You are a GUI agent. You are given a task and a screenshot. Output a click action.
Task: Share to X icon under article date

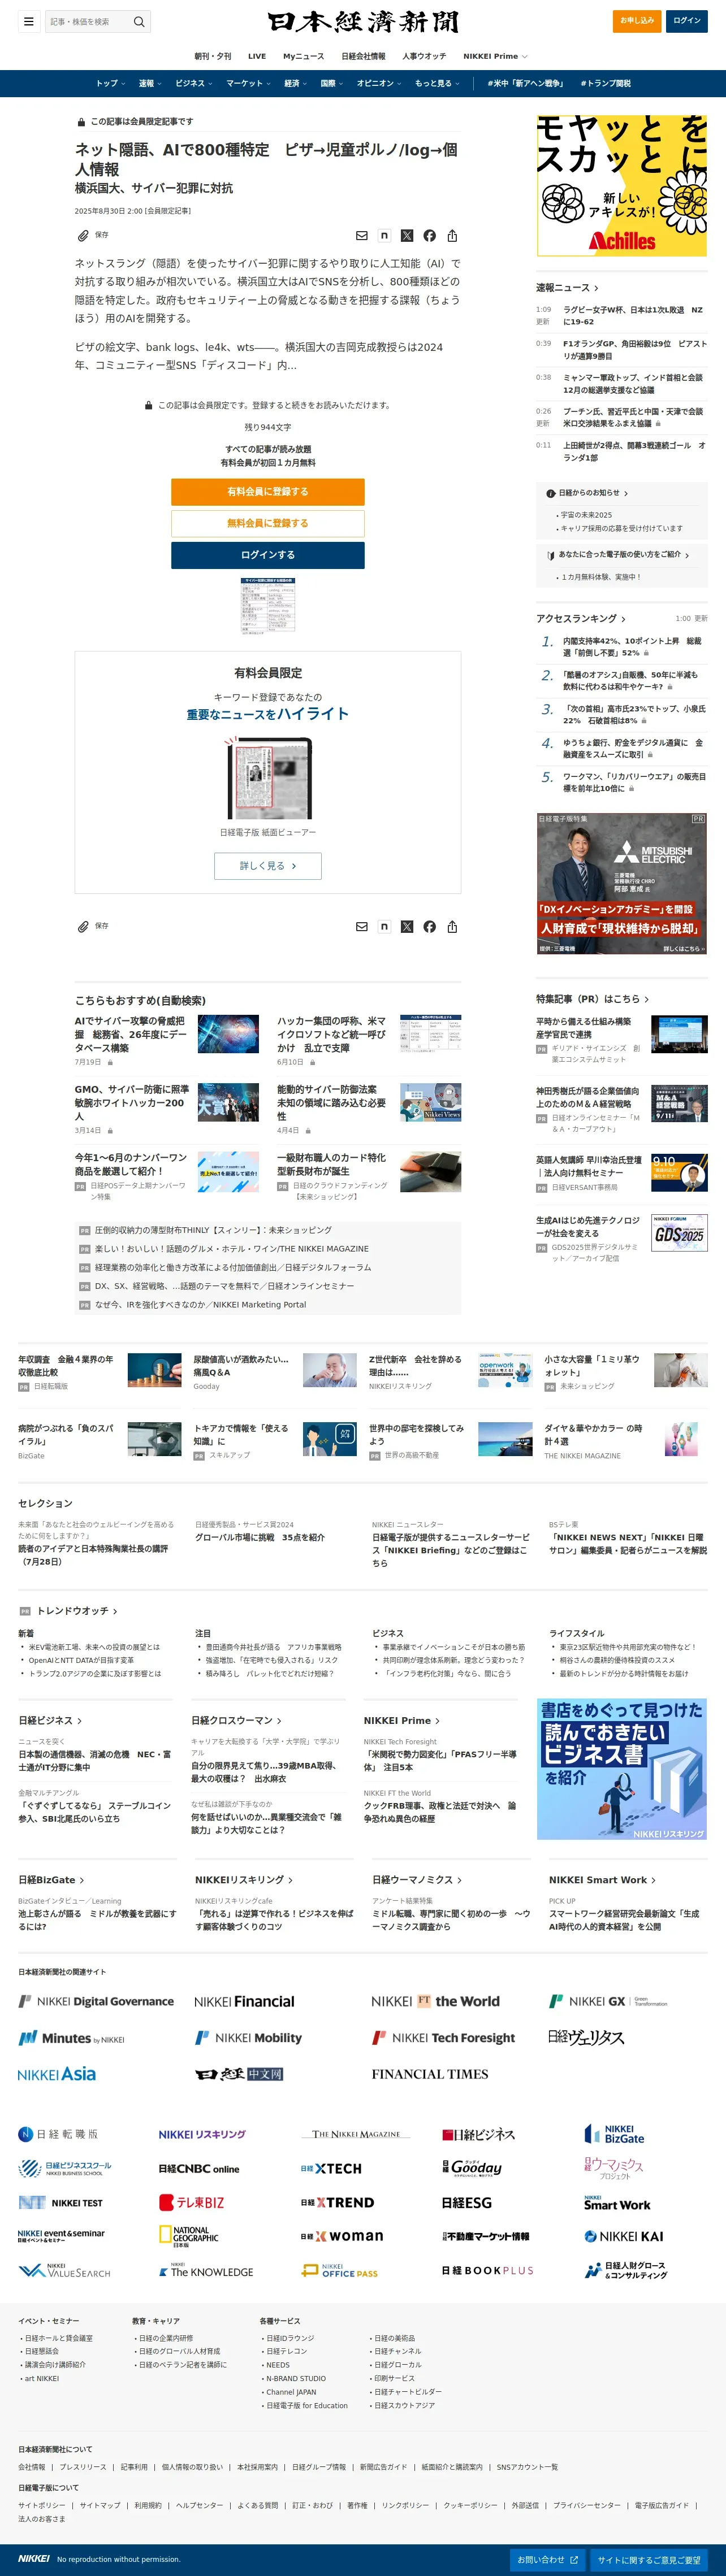pos(407,236)
